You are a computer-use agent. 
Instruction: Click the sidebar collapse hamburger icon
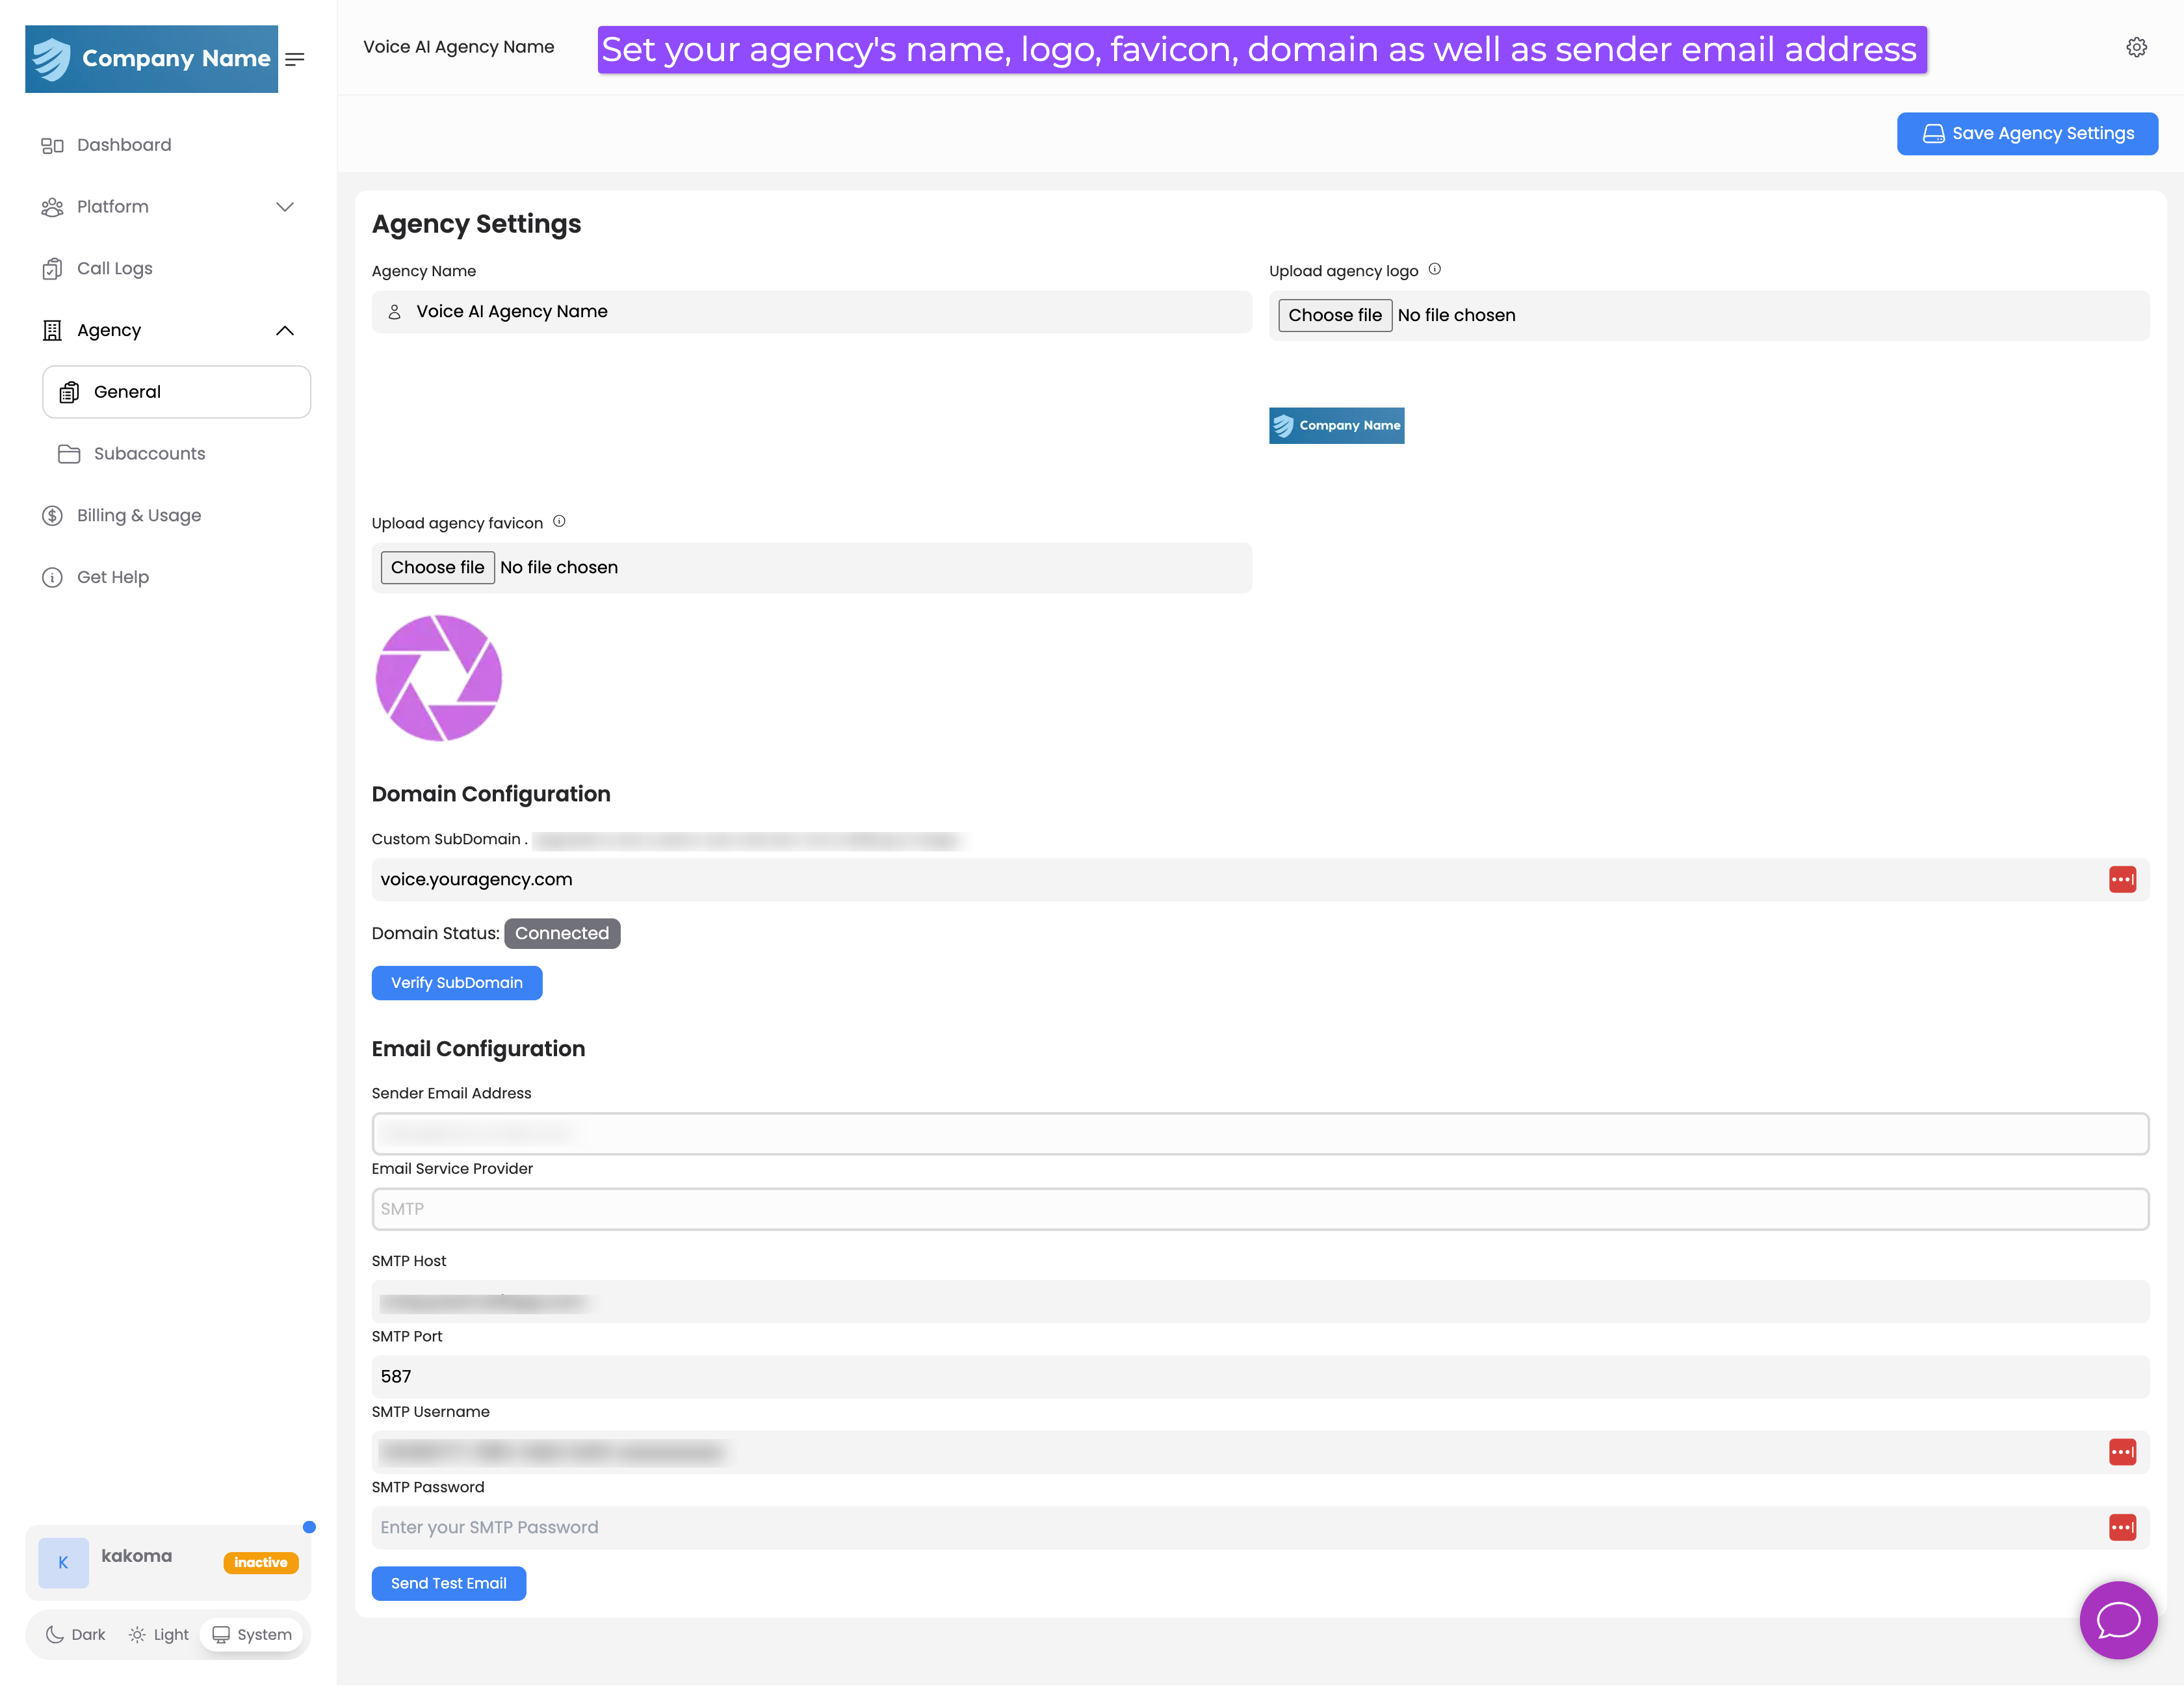295,59
